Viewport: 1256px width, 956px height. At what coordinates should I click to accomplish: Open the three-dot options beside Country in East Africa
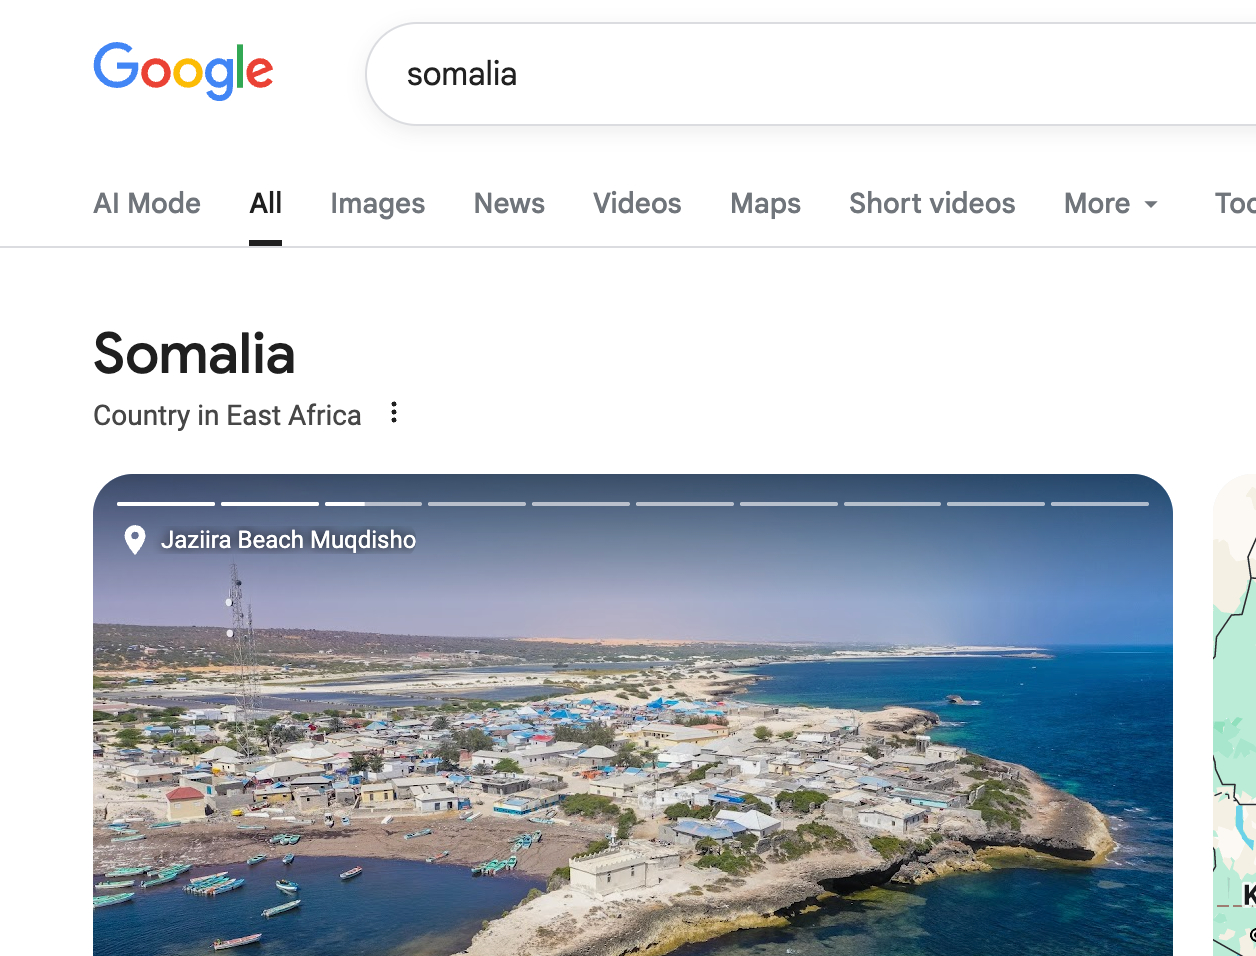(394, 413)
